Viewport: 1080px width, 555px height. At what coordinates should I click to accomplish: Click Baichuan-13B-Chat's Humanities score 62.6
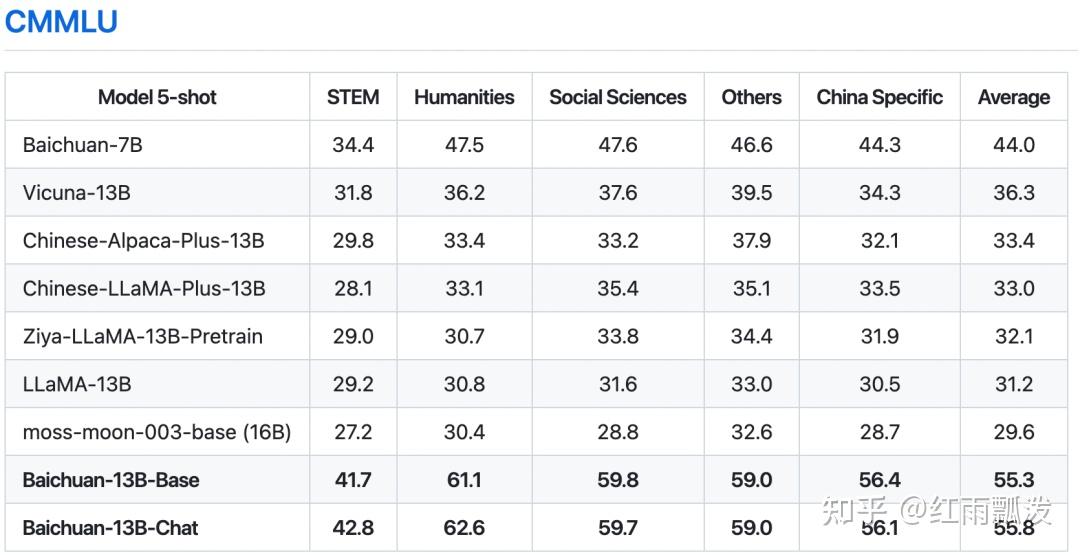coord(464,528)
